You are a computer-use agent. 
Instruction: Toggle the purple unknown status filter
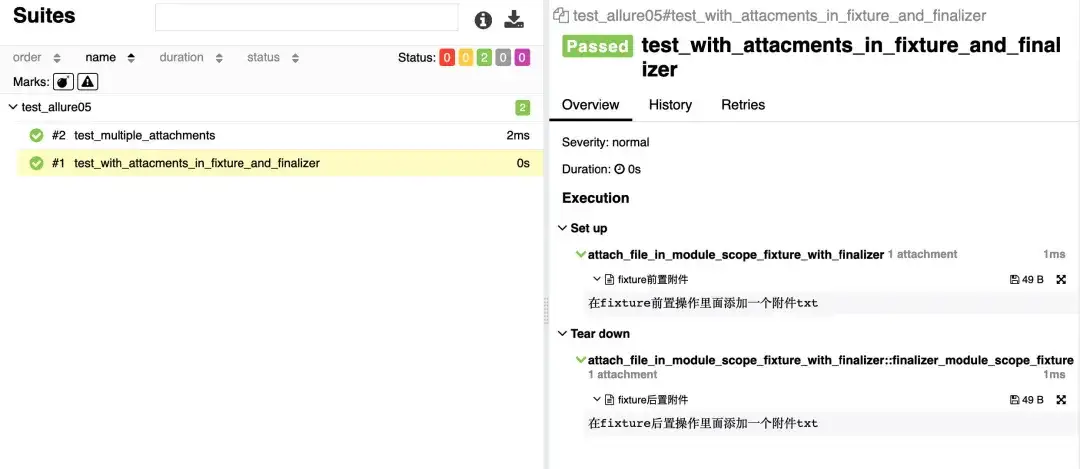pyautogui.click(x=521, y=58)
